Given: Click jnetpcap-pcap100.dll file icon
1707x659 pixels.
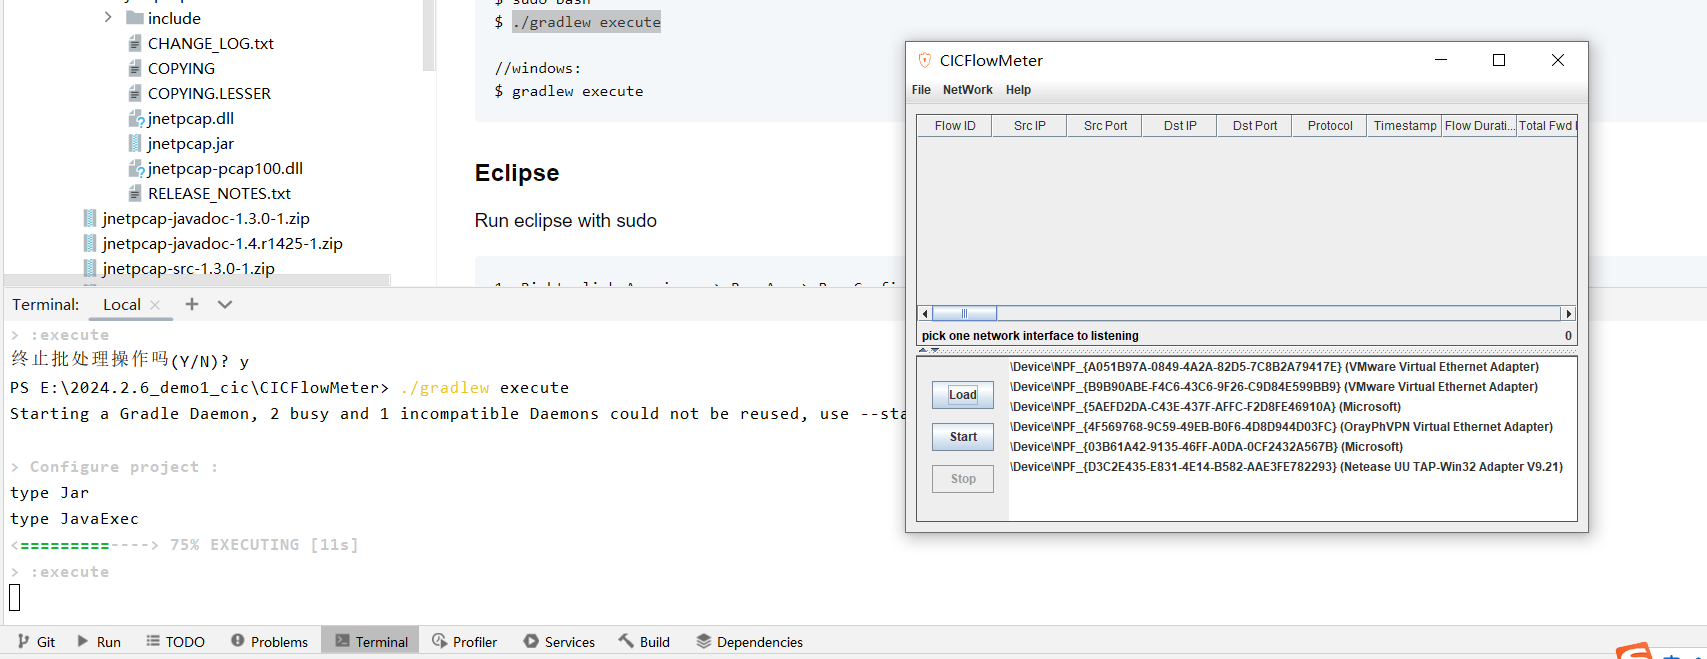Looking at the screenshot, I should tap(136, 168).
